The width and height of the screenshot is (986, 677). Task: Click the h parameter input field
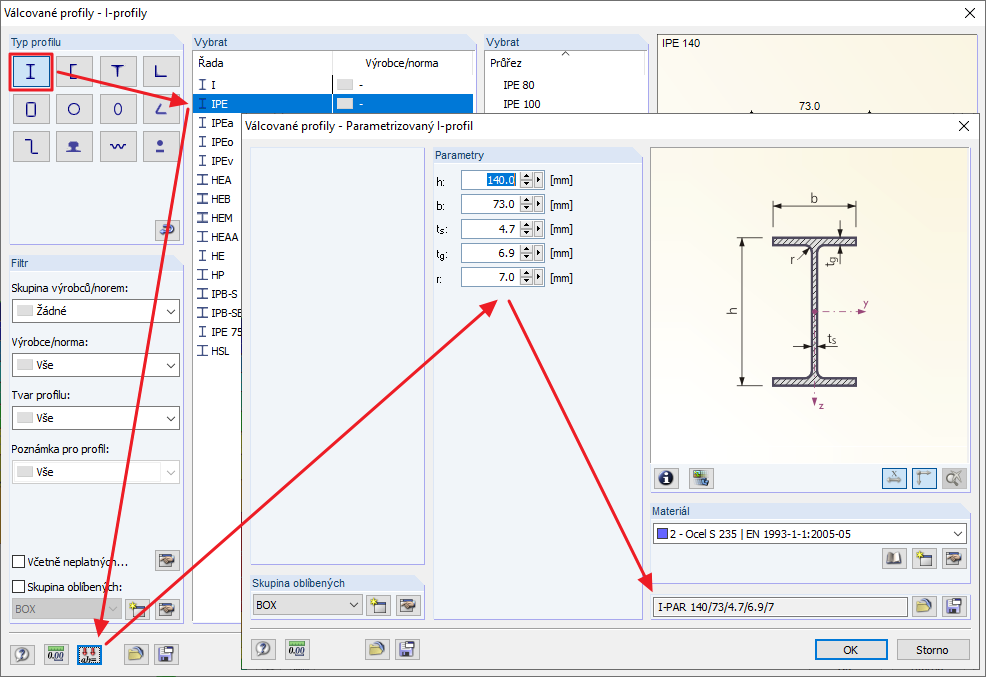(x=490, y=180)
